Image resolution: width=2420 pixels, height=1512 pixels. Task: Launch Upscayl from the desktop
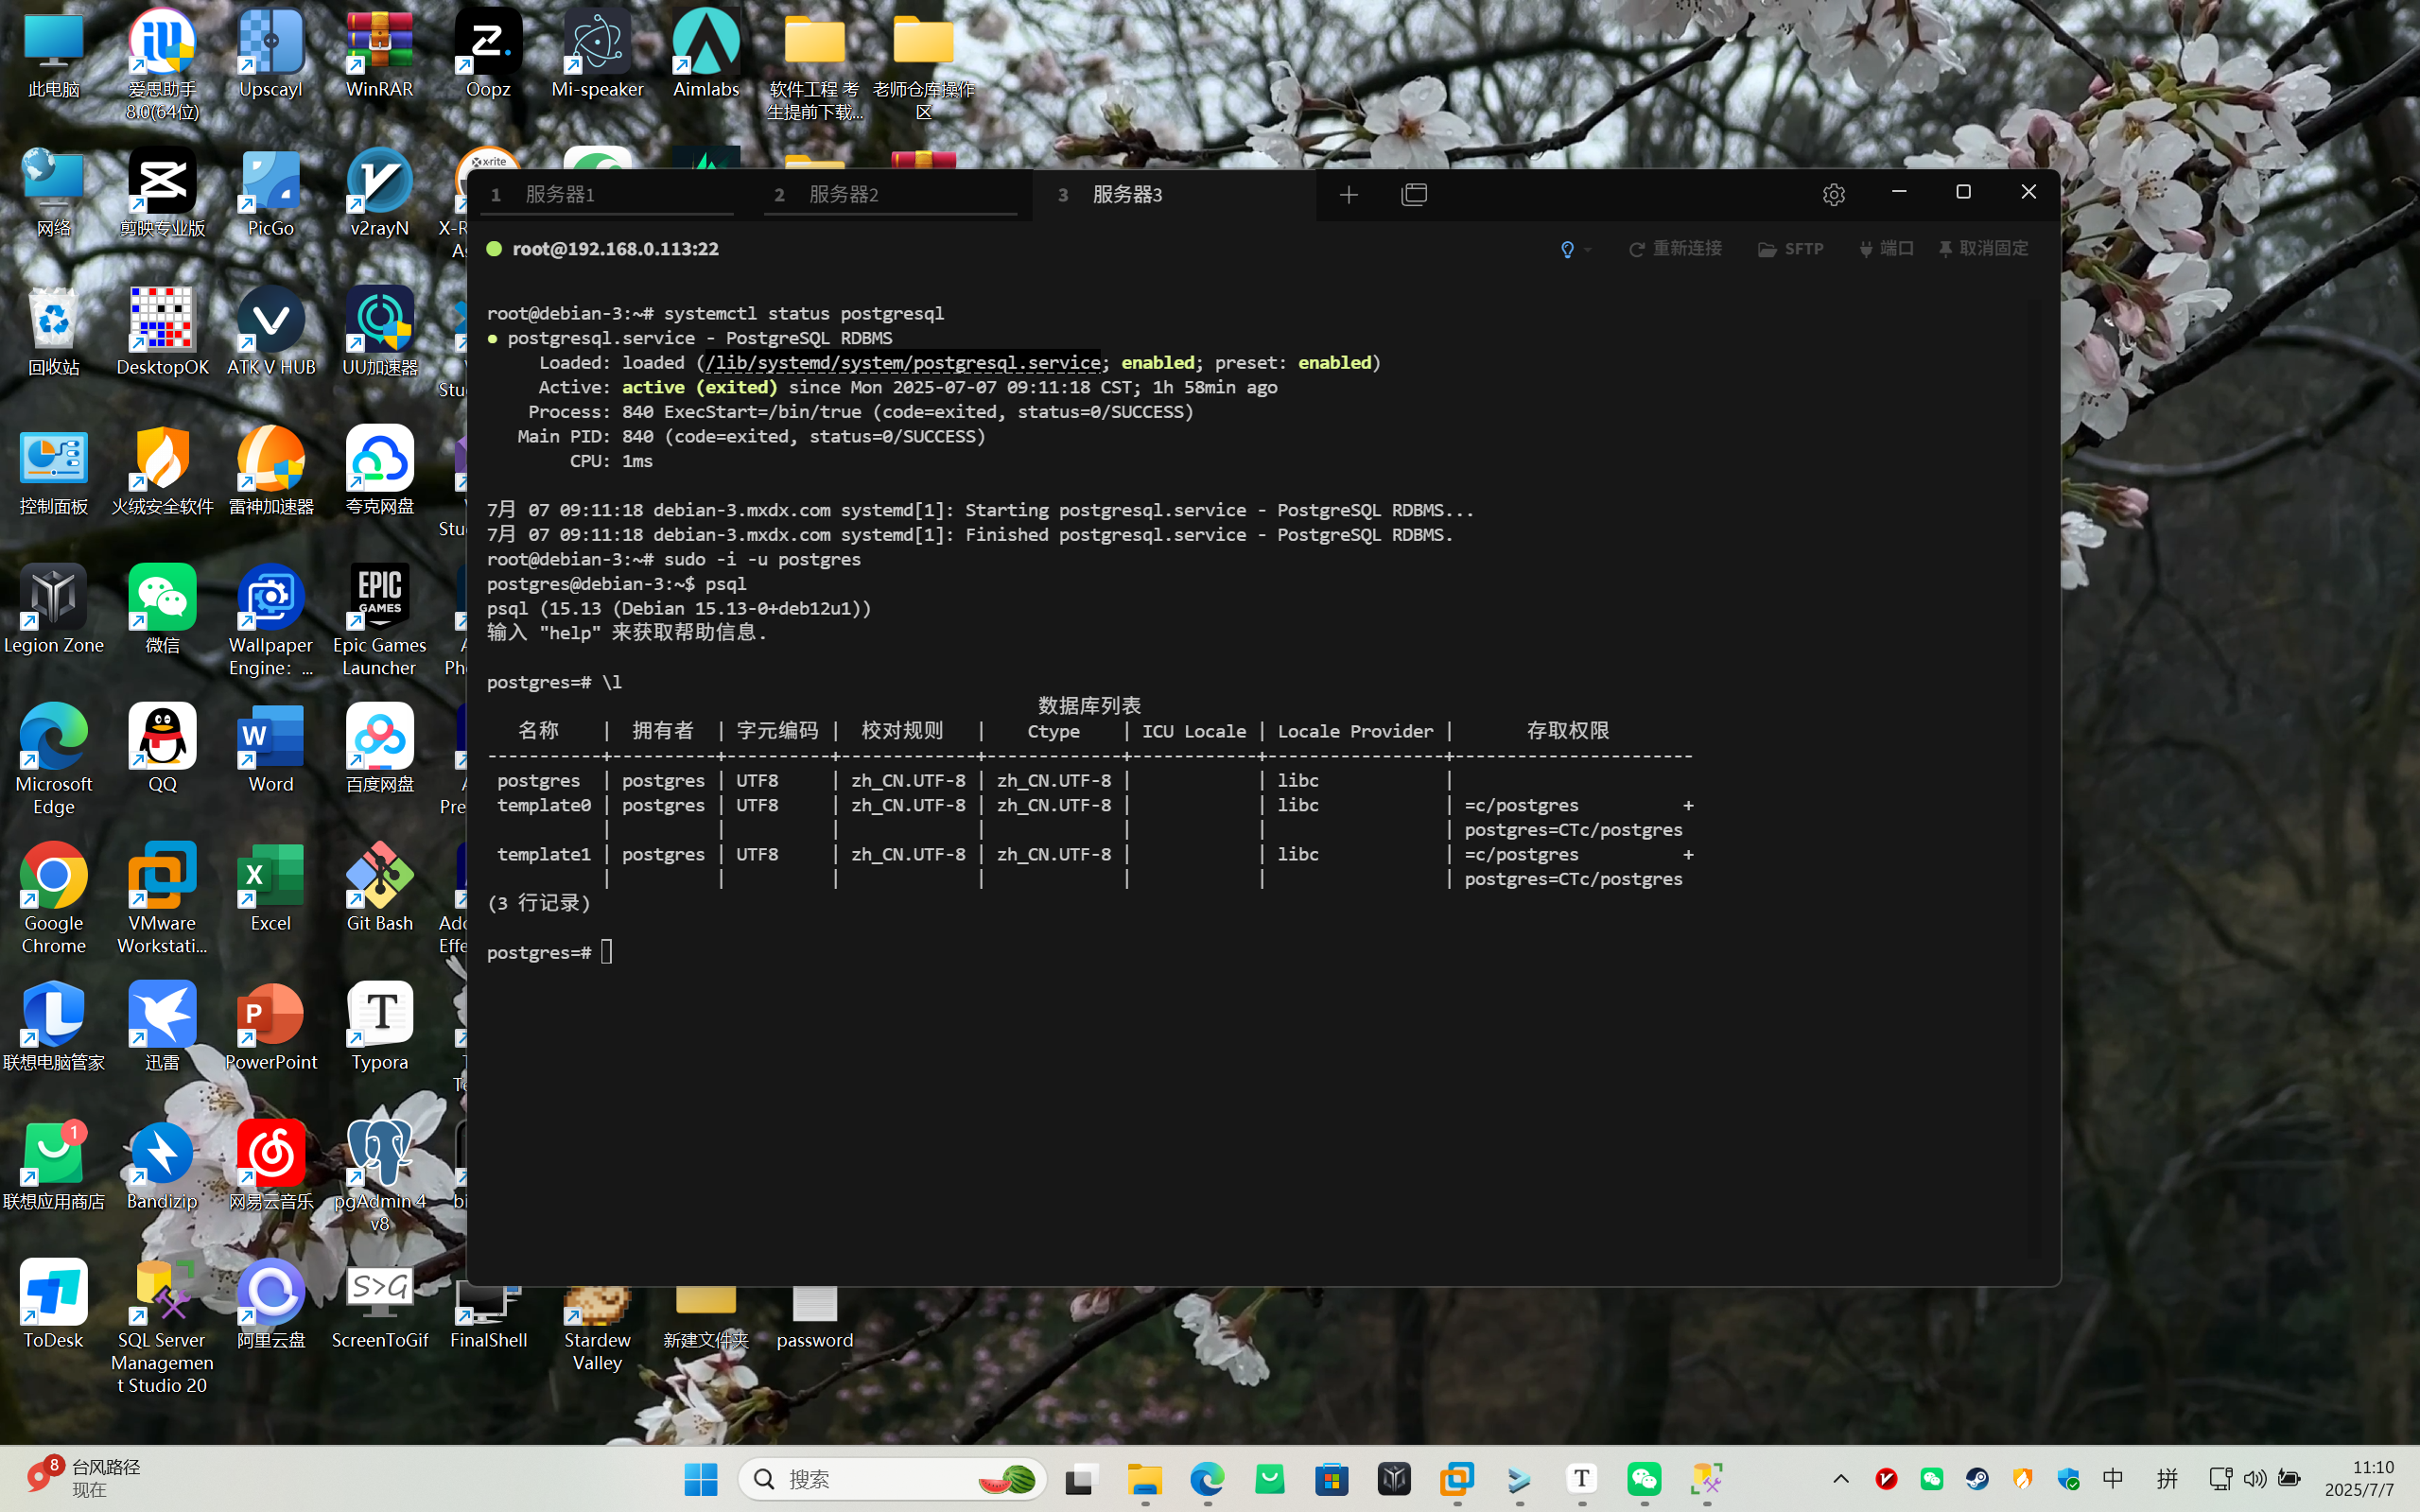[271, 55]
